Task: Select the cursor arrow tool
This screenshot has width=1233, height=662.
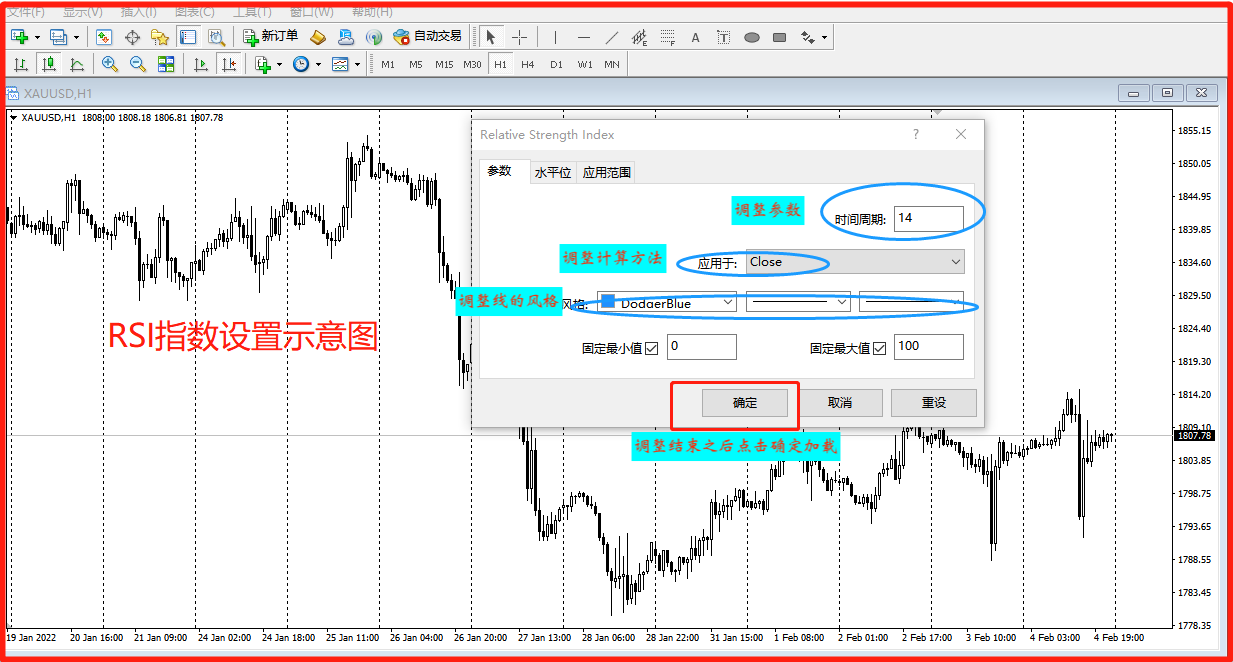Action: (491, 37)
